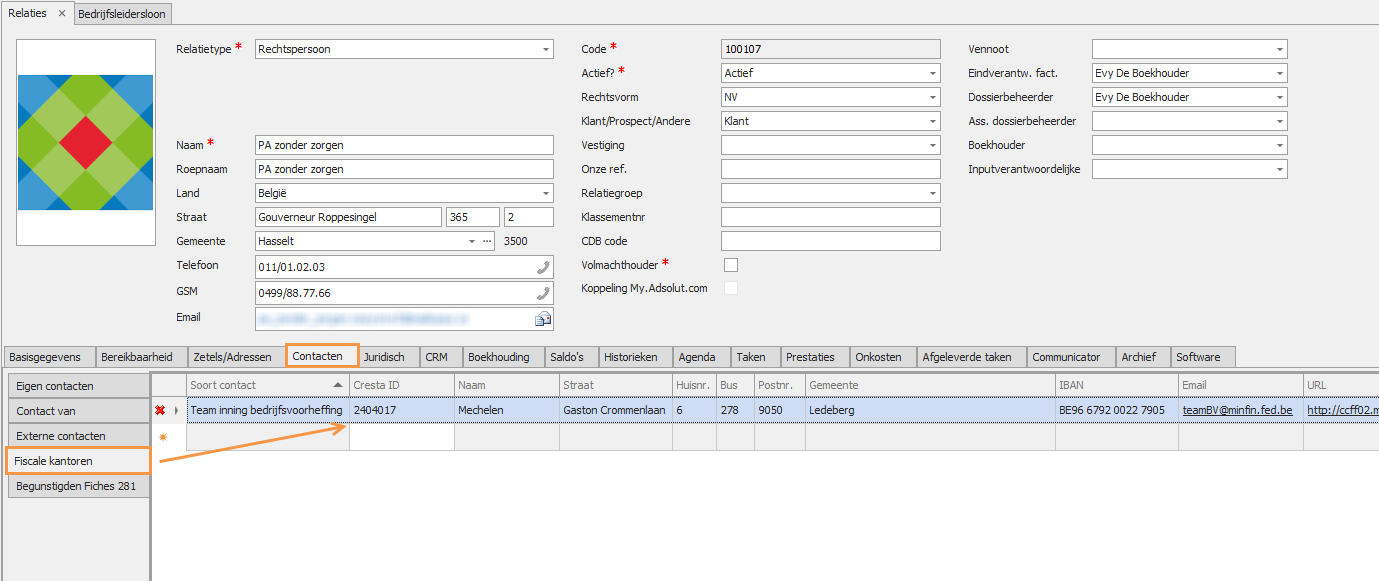The width and height of the screenshot is (1379, 581).
Task: Open the Land dropdown list
Action: point(546,193)
